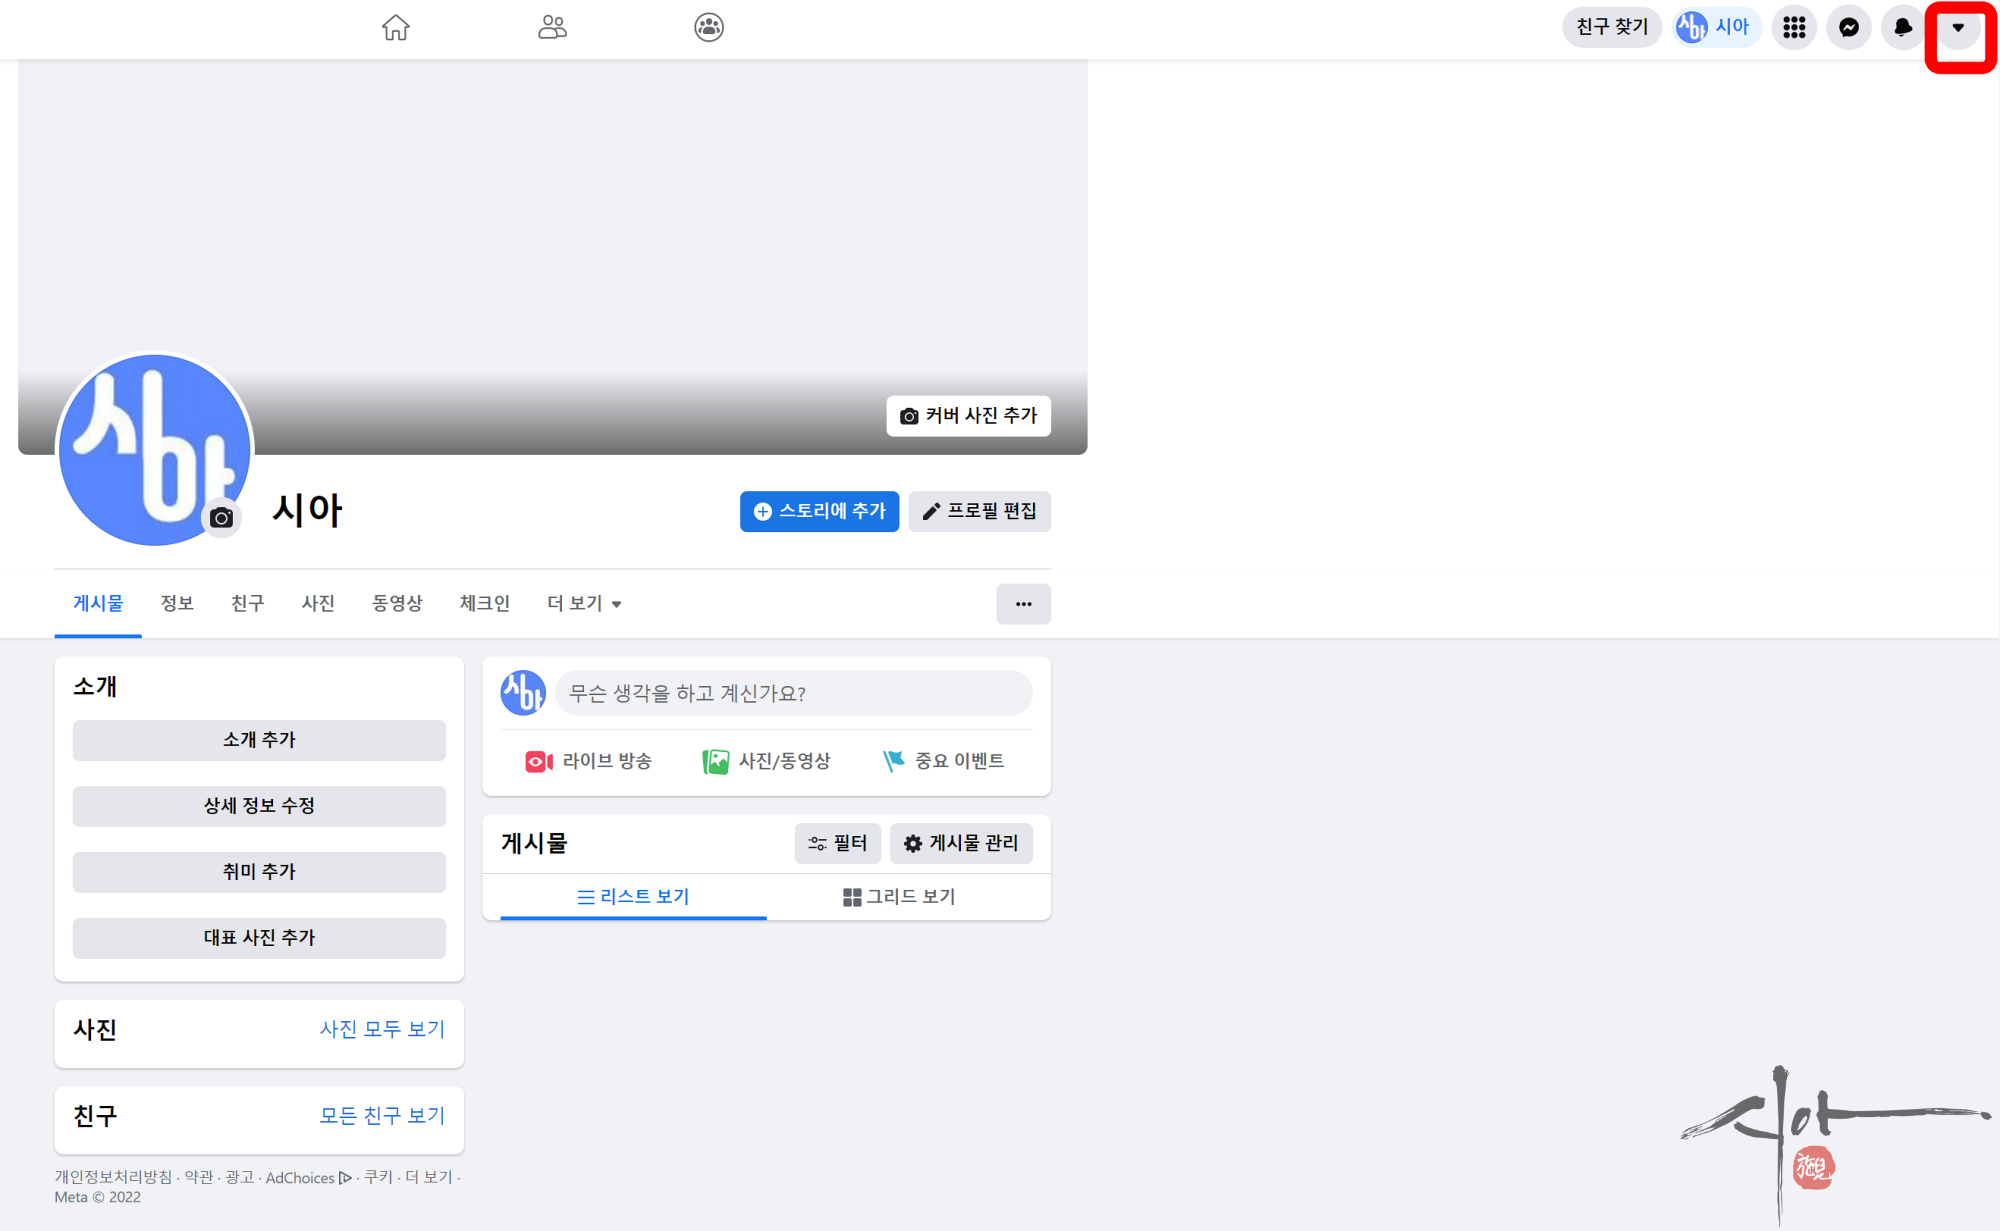
Task: Open the 사진 모두 보기 link
Action: [382, 1029]
